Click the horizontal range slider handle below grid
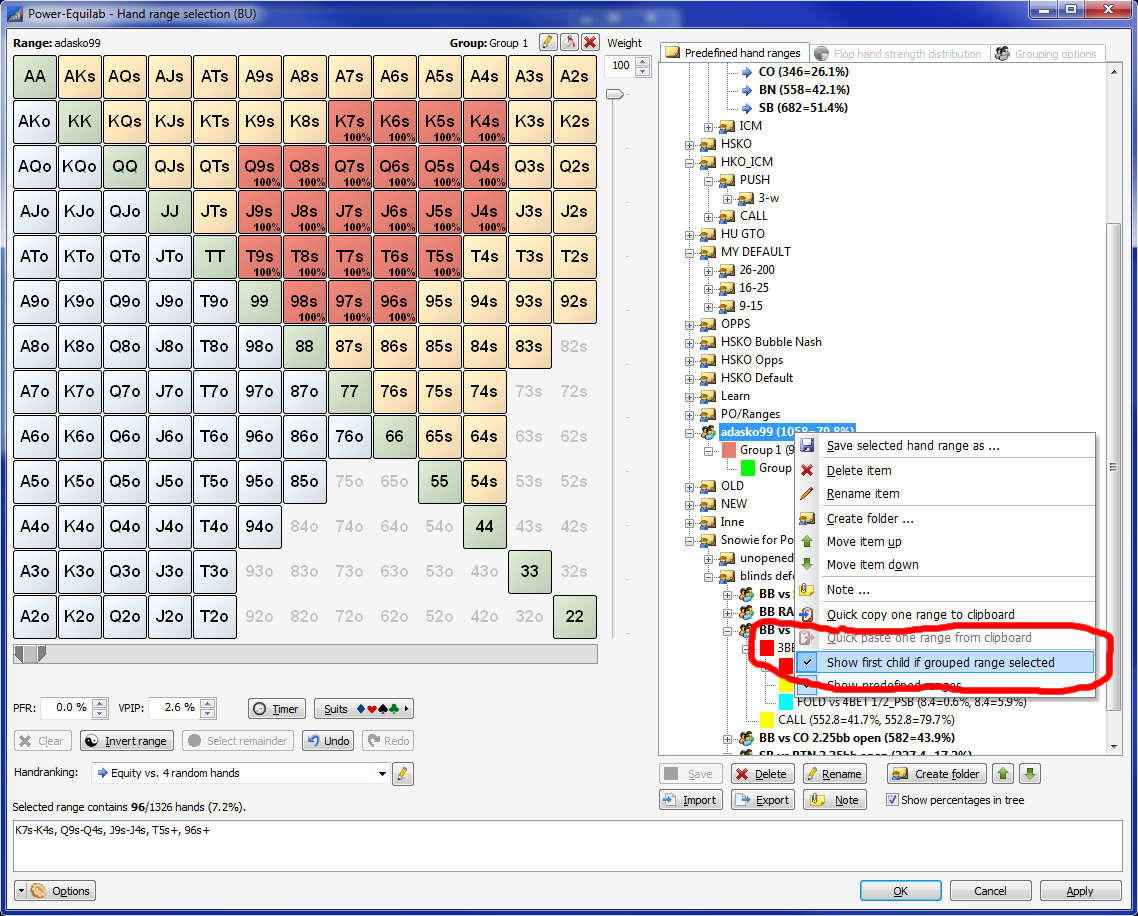1138x916 pixels. click(x=30, y=654)
